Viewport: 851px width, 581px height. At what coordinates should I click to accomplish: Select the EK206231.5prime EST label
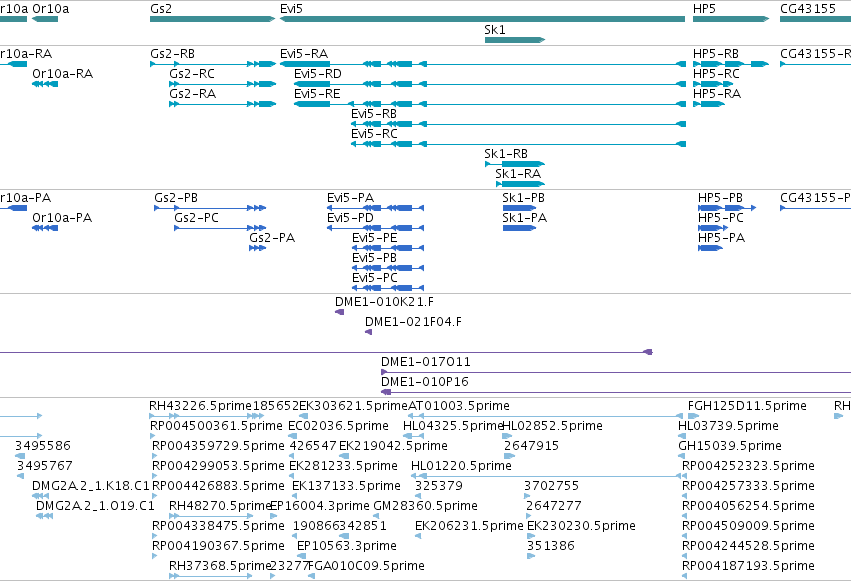point(469,527)
